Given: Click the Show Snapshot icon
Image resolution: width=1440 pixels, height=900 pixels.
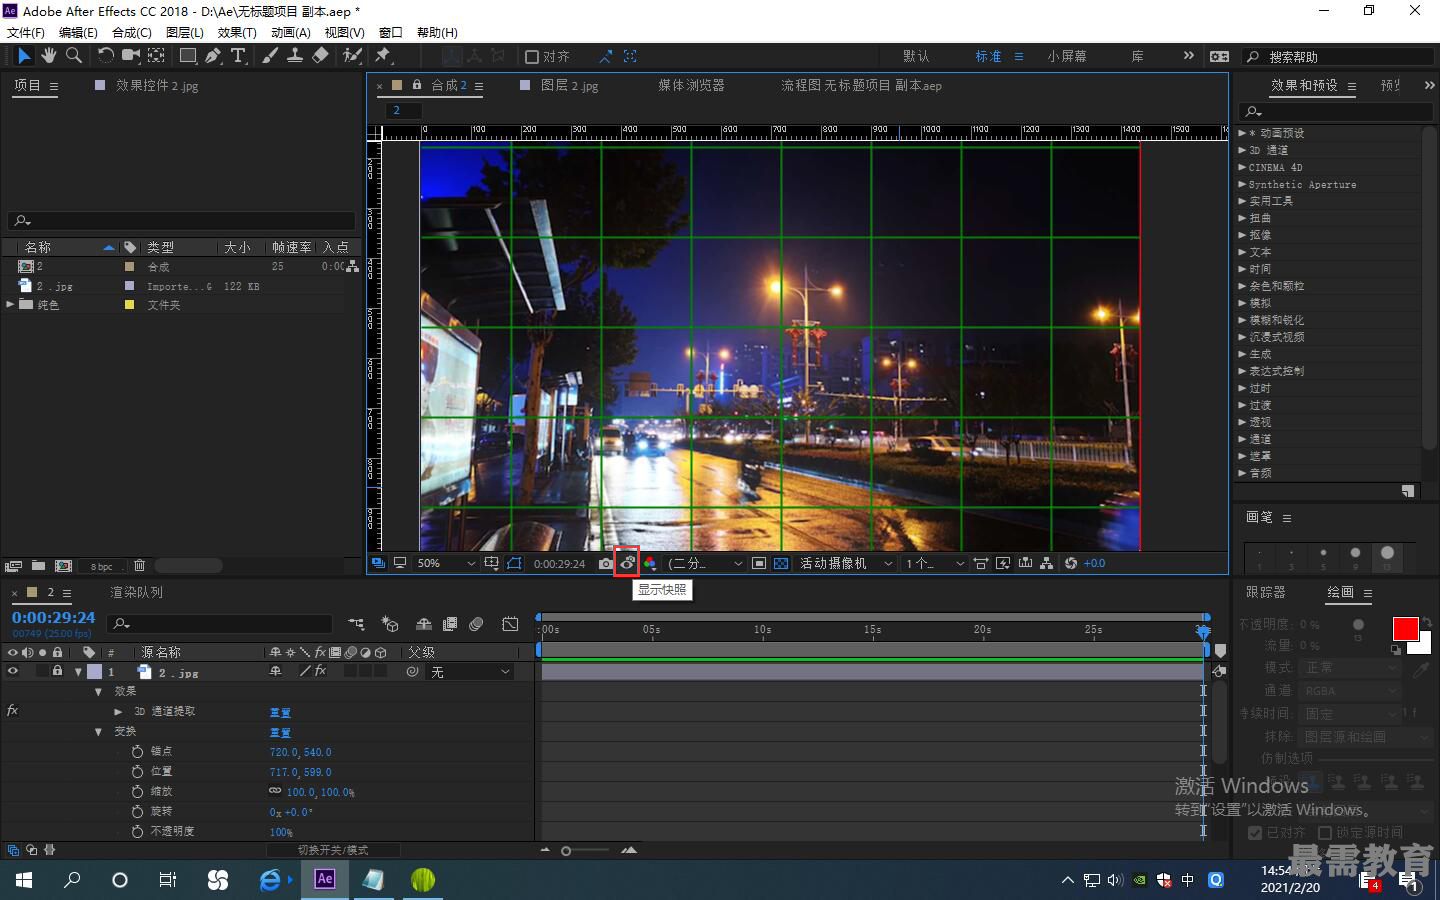Looking at the screenshot, I should pyautogui.click(x=627, y=563).
